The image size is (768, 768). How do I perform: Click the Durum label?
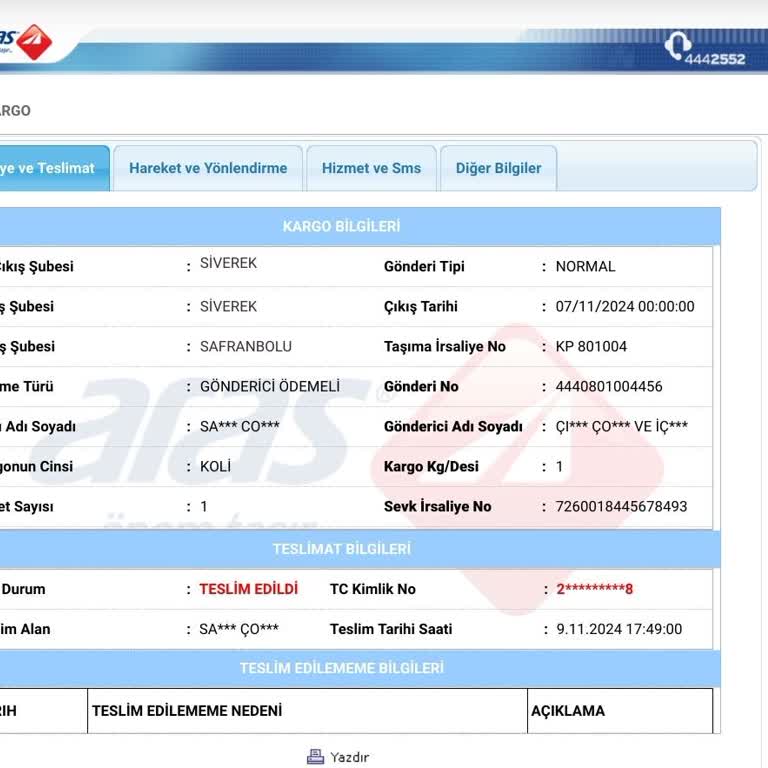click(23, 589)
